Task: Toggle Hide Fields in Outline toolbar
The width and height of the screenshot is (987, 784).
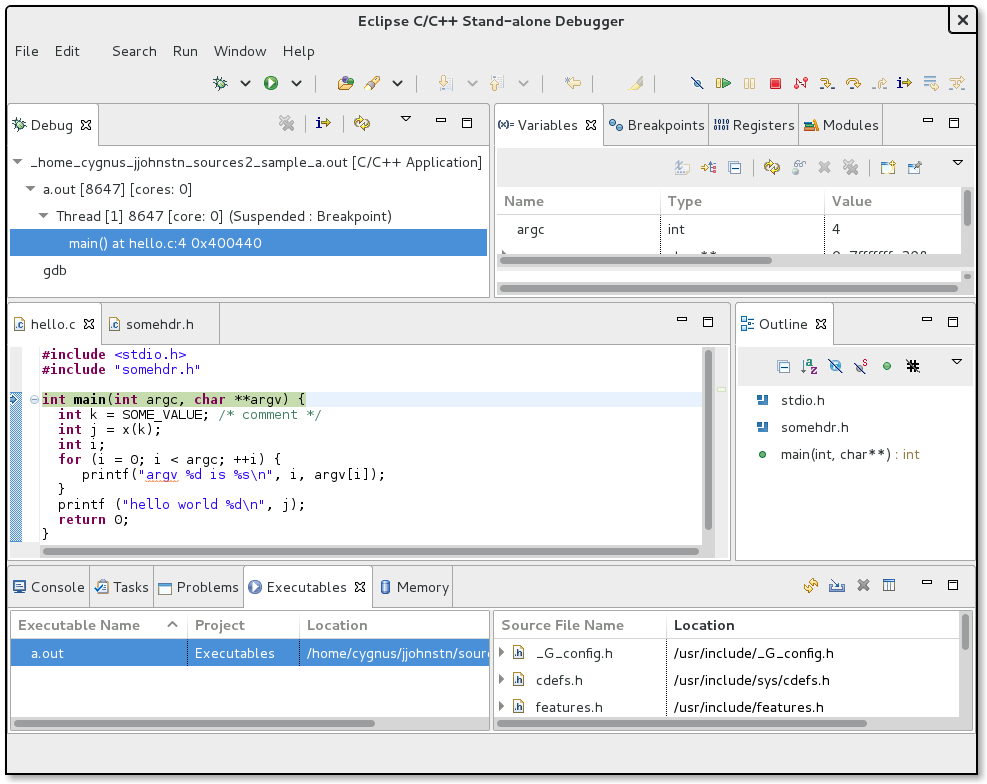Action: tap(835, 366)
